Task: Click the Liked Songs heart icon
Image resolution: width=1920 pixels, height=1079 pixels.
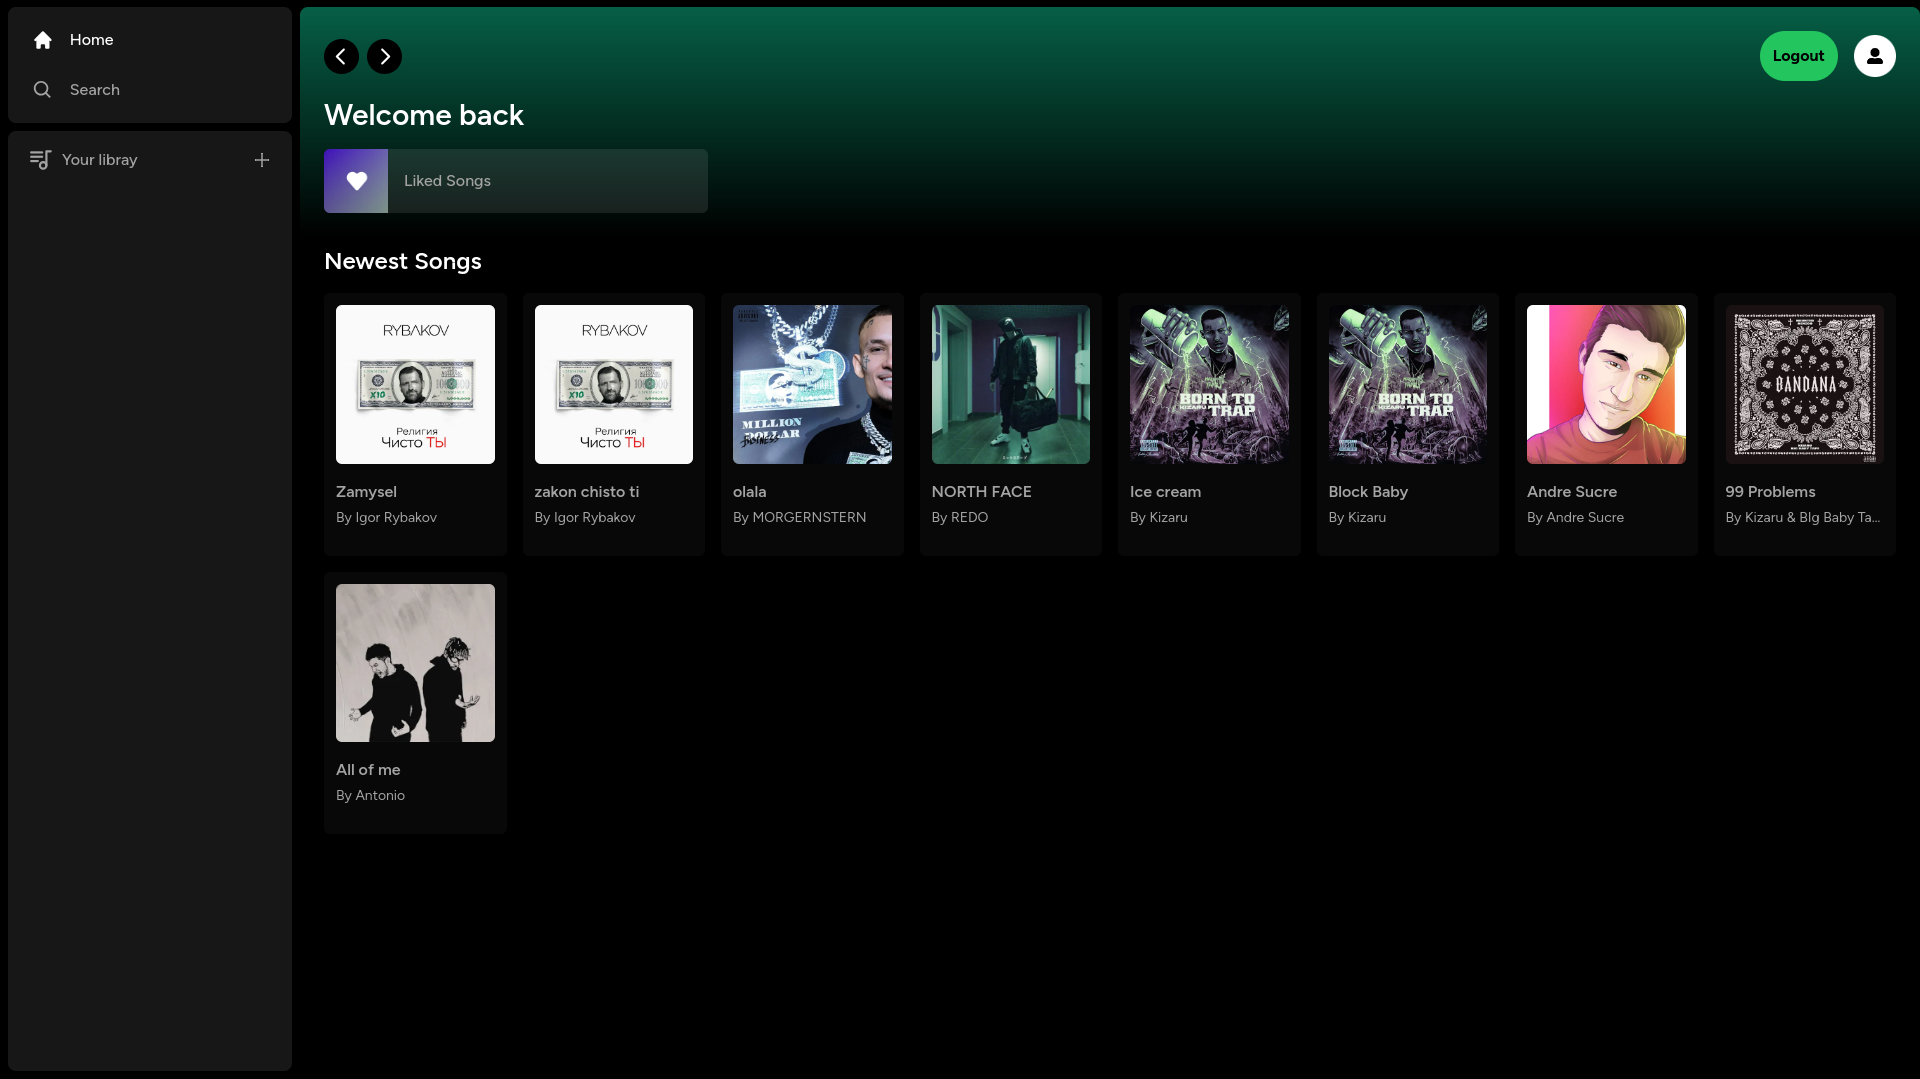Action: (356, 181)
